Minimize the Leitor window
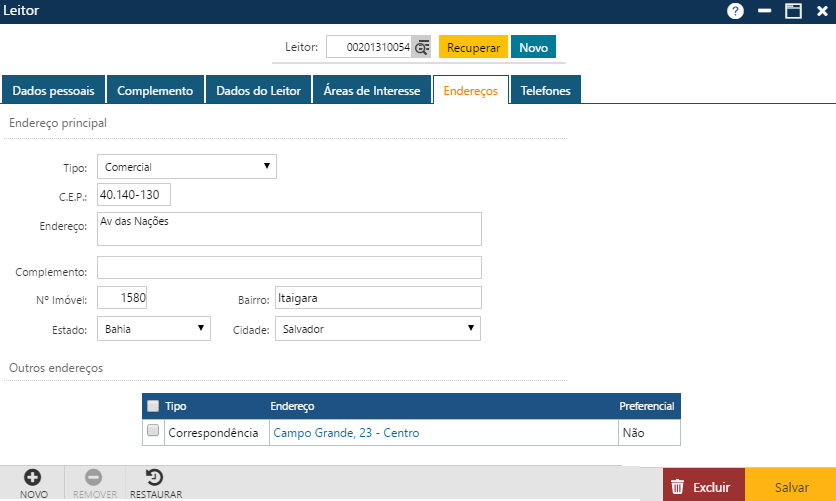This screenshot has width=836, height=501. [x=765, y=11]
